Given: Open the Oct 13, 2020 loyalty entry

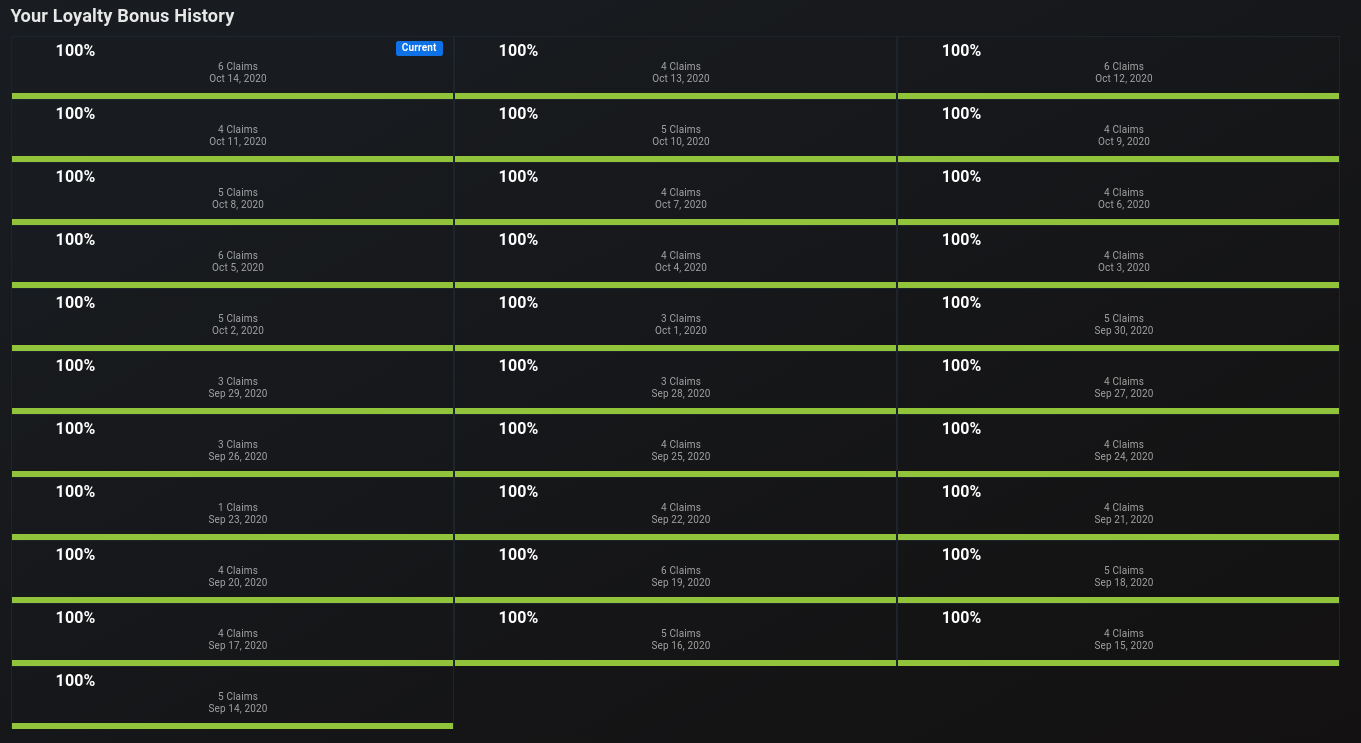Looking at the screenshot, I should [676, 68].
